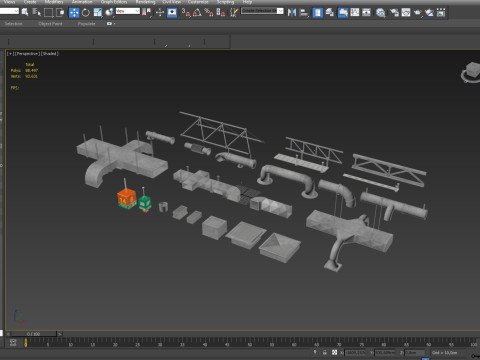Open the Animation menu

click(82, 2)
